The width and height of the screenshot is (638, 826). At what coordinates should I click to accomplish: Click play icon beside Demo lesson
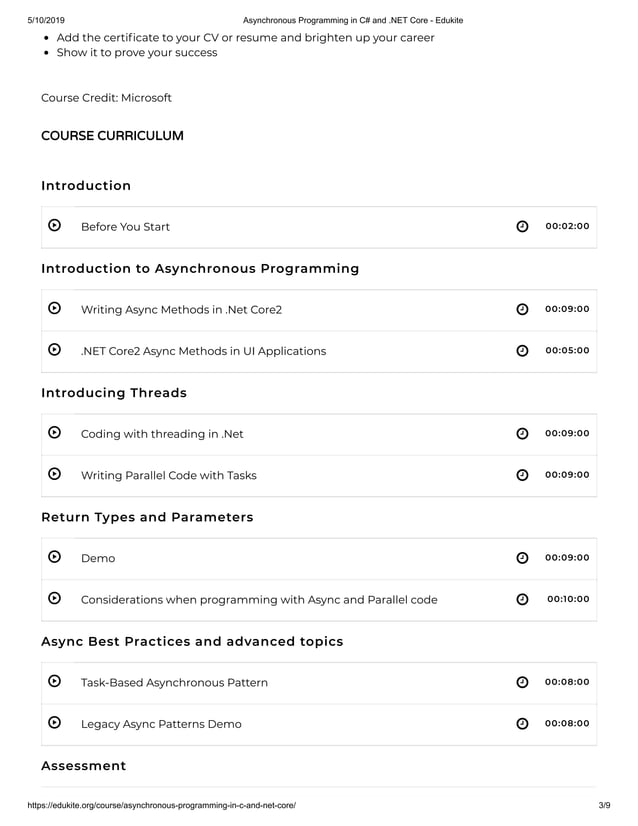point(54,557)
